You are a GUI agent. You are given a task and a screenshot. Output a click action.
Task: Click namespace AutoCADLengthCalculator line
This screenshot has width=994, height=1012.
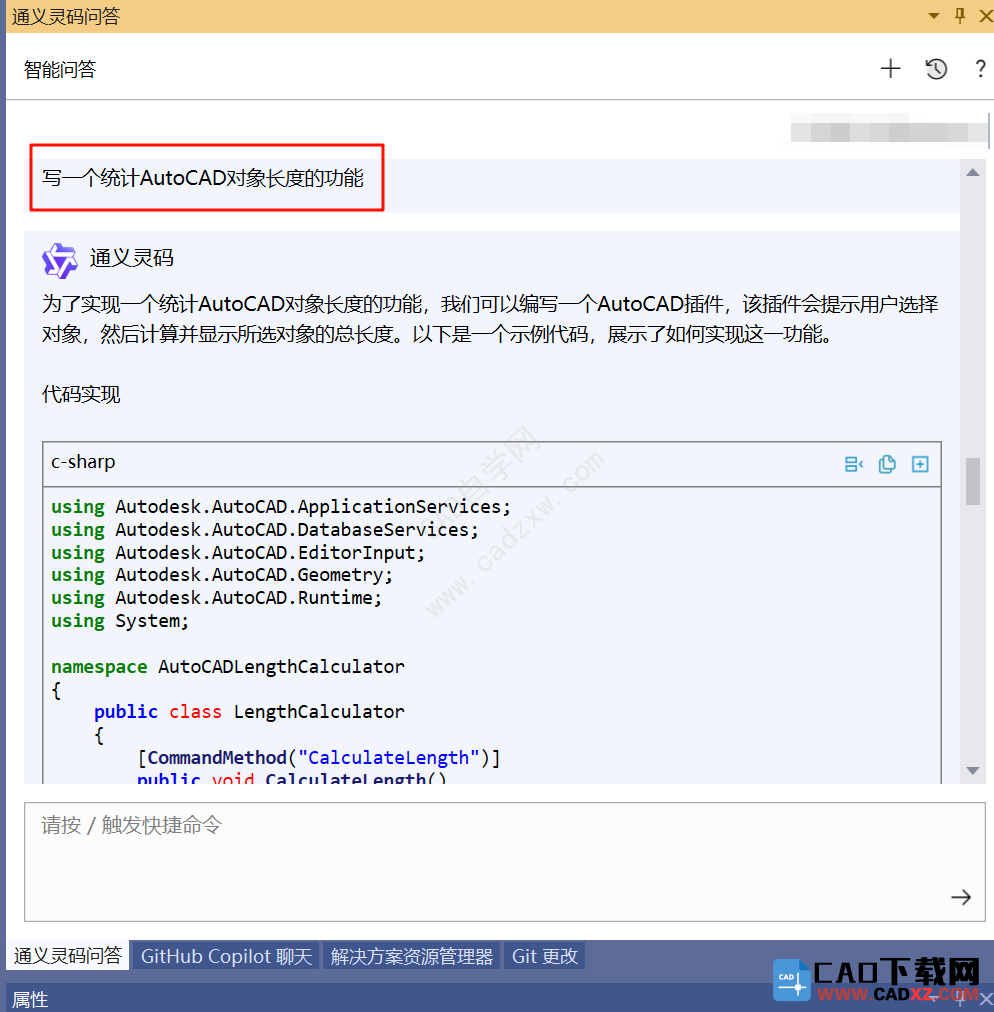coord(228,667)
